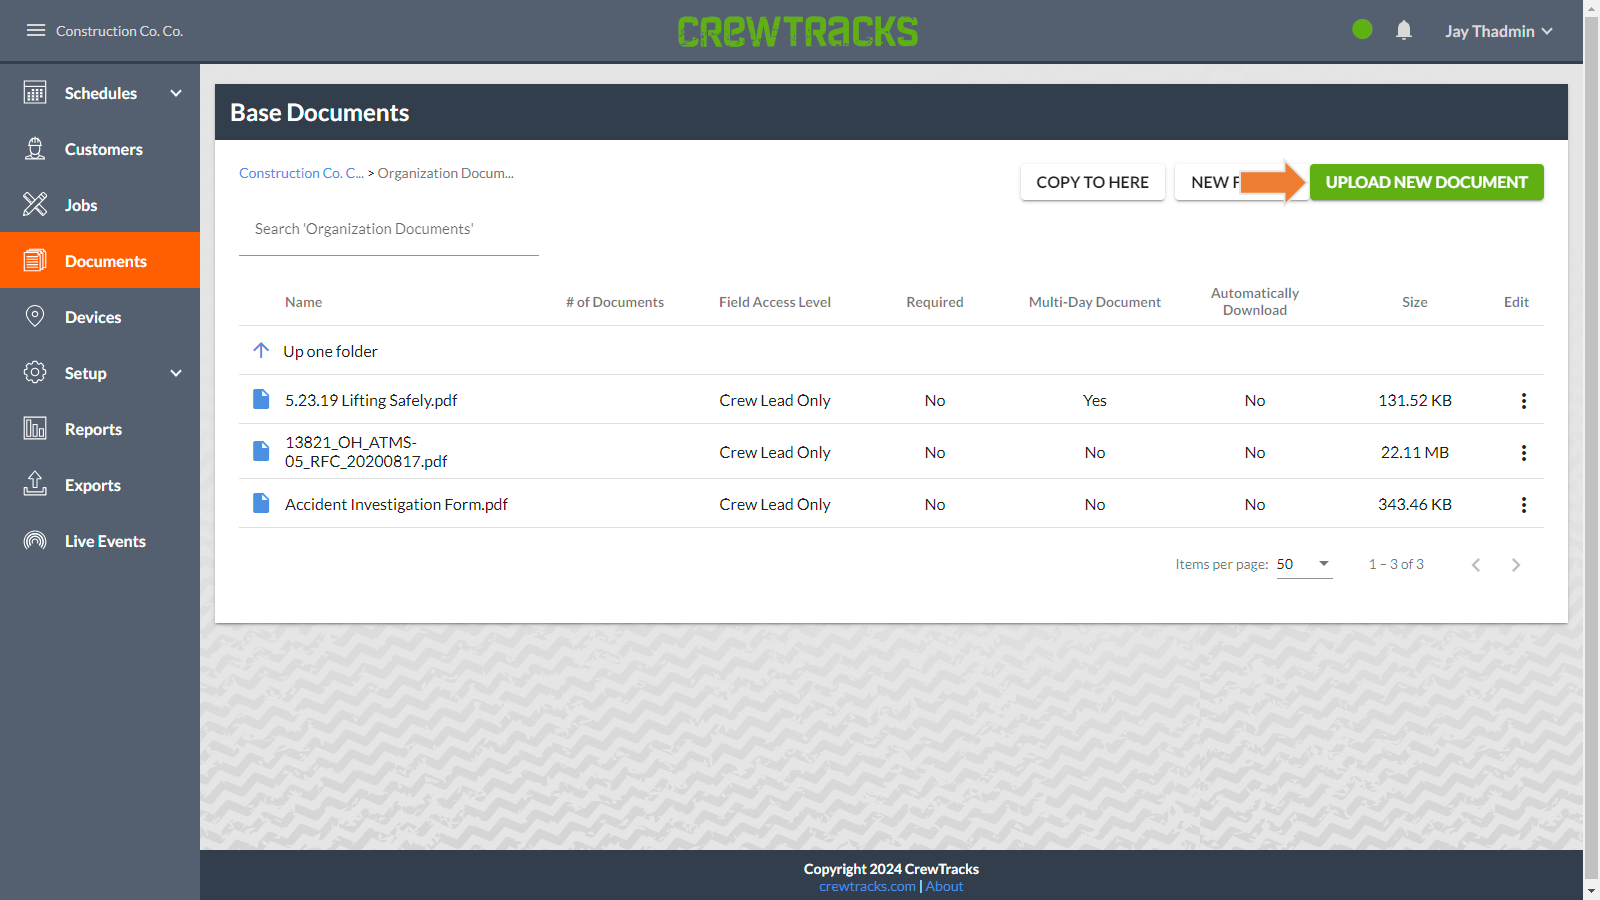
Task: Click the Copy To Here button
Action: [x=1092, y=182]
